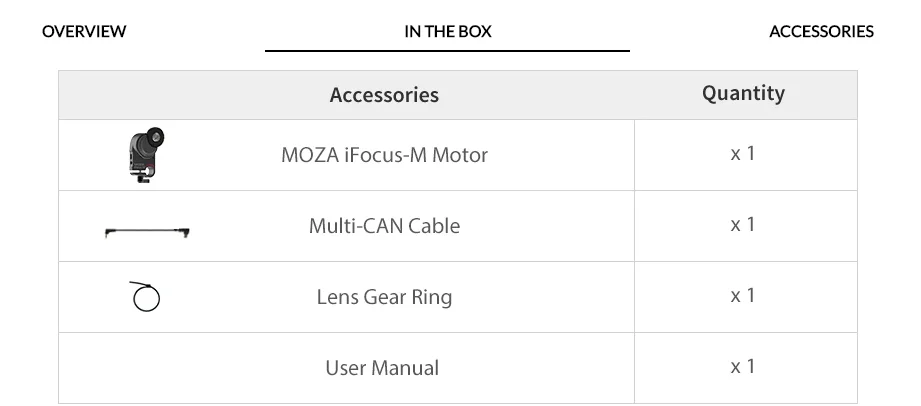Click the Lens Gear Ring label
Image resolution: width=921 pixels, height=406 pixels.
[384, 297]
